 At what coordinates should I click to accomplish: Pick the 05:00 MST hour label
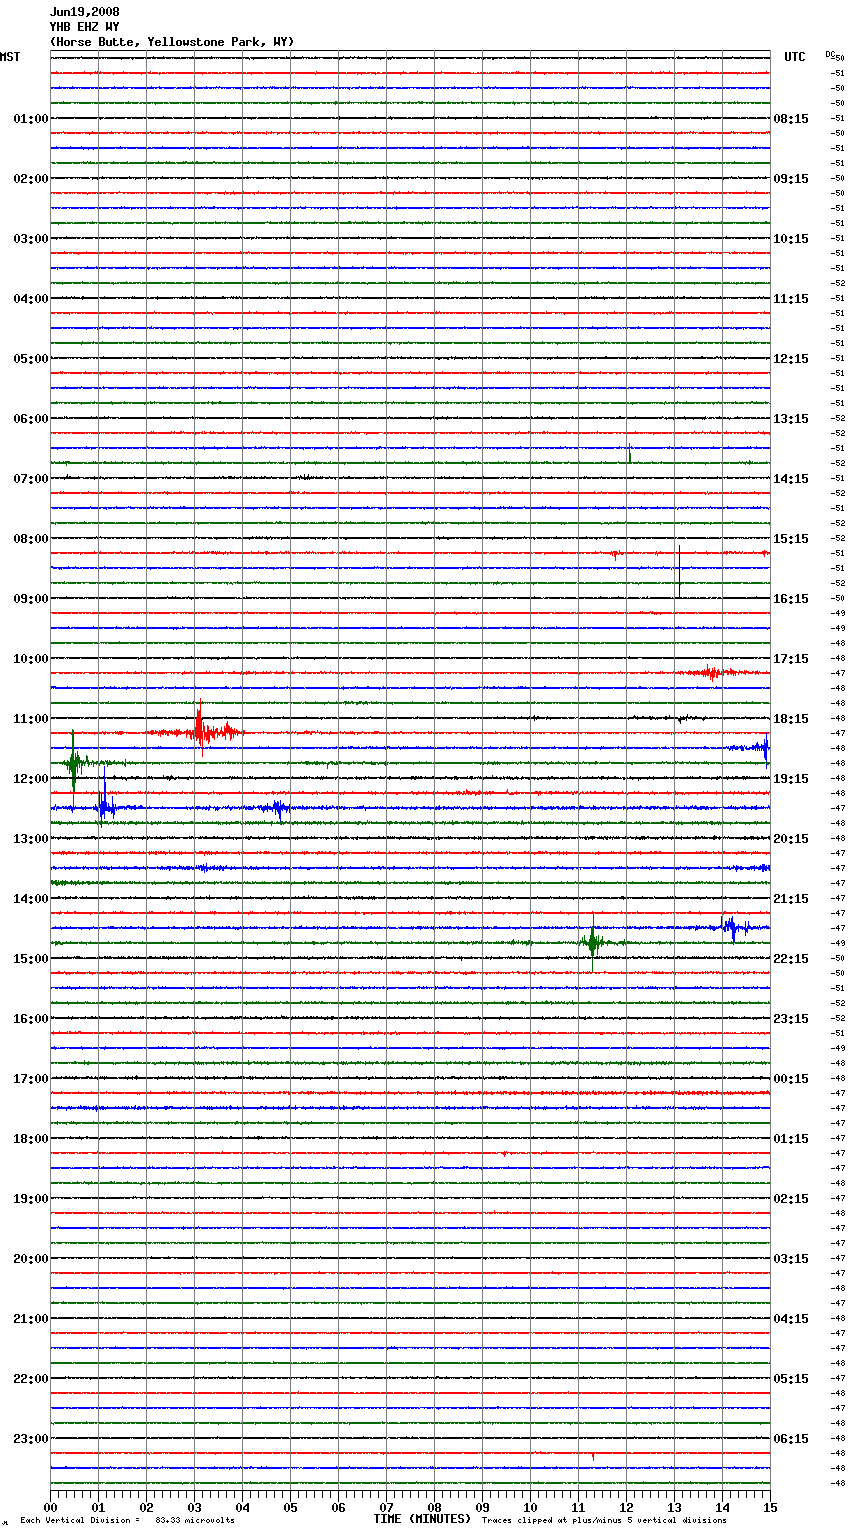pos(31,359)
